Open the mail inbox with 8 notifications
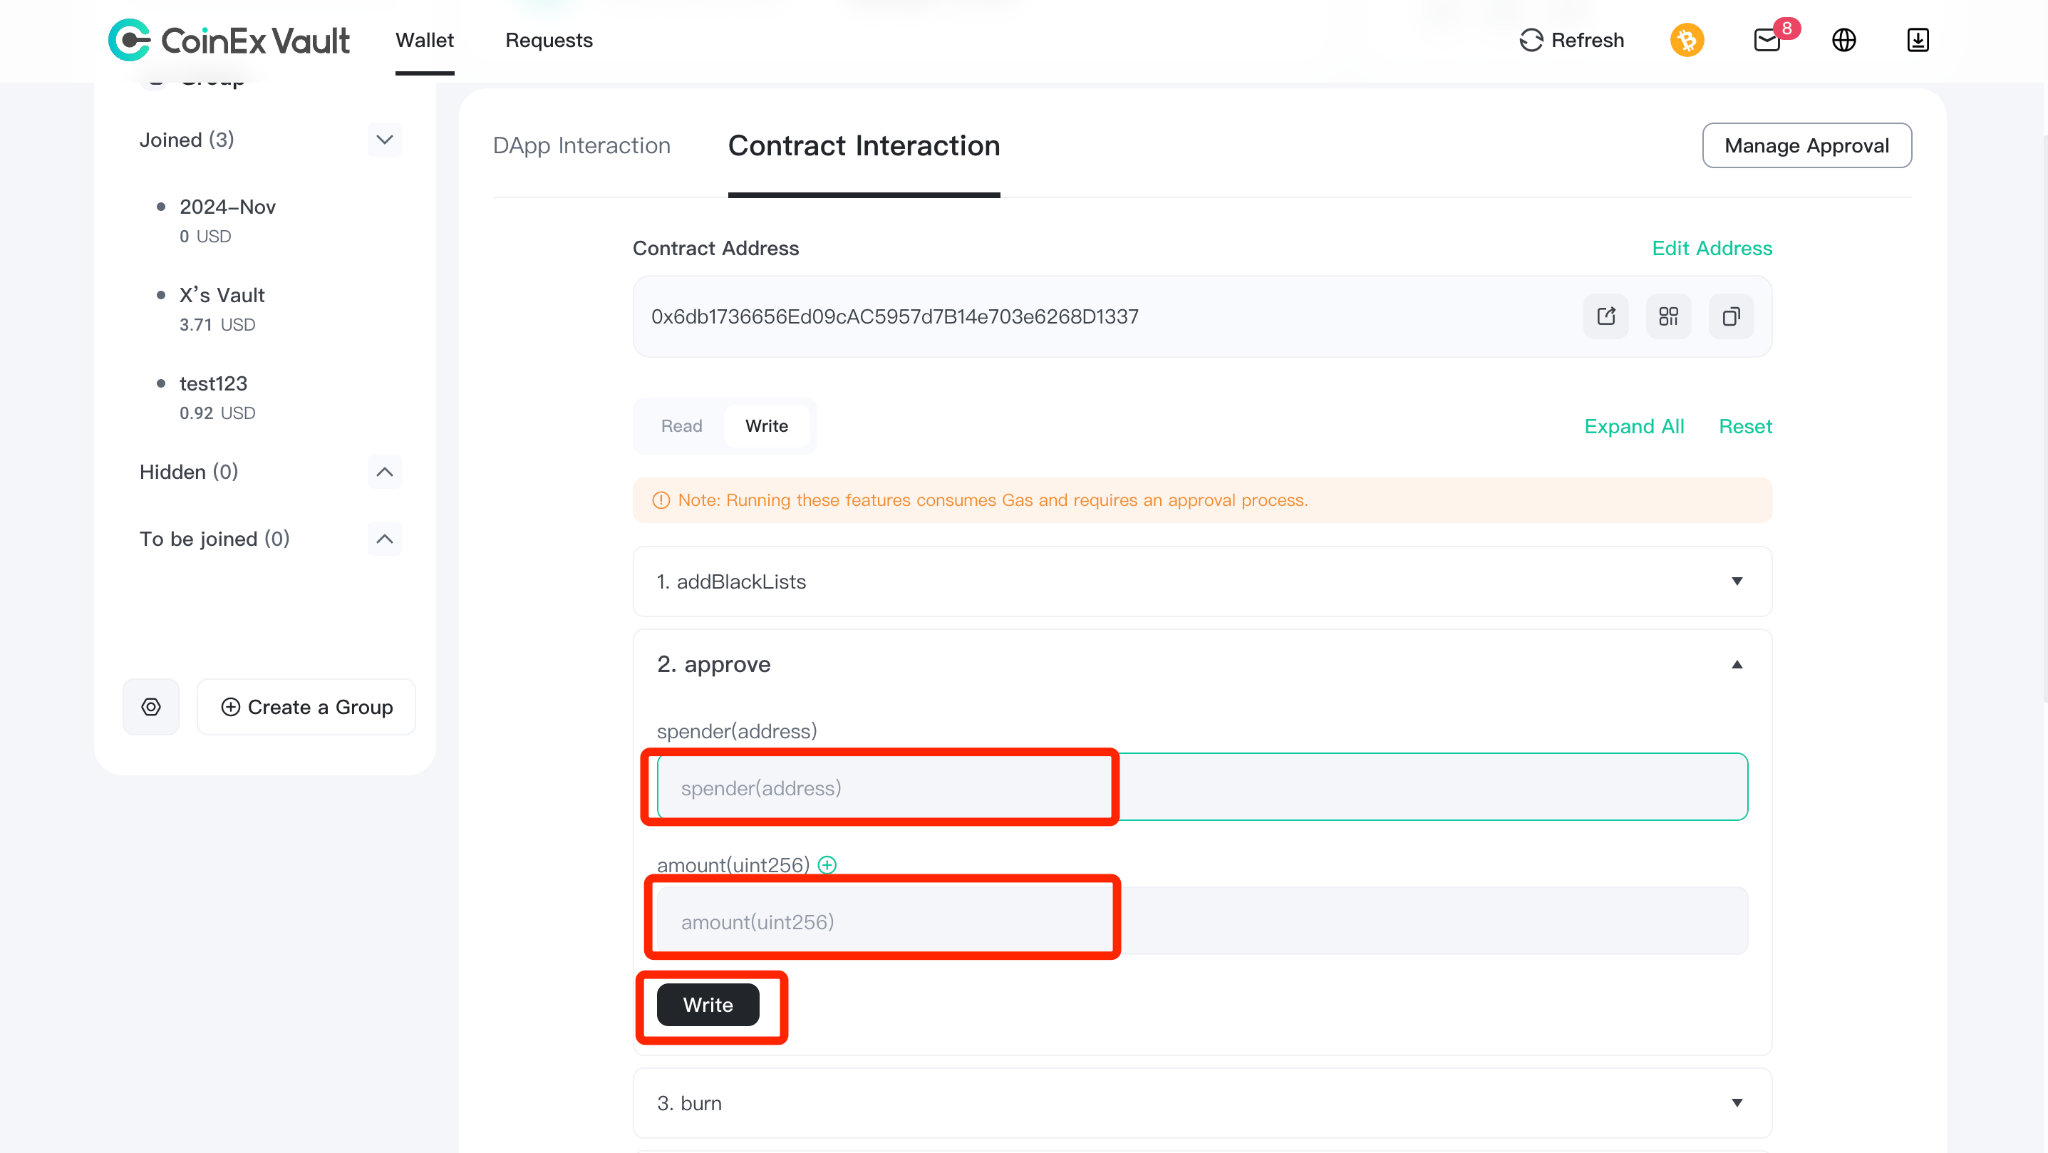The width and height of the screenshot is (2048, 1153). click(x=1768, y=40)
